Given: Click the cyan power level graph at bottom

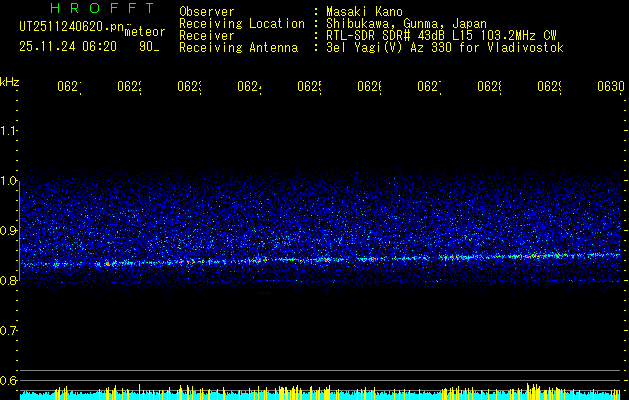Looking at the screenshot, I should pyautogui.click(x=320, y=395).
